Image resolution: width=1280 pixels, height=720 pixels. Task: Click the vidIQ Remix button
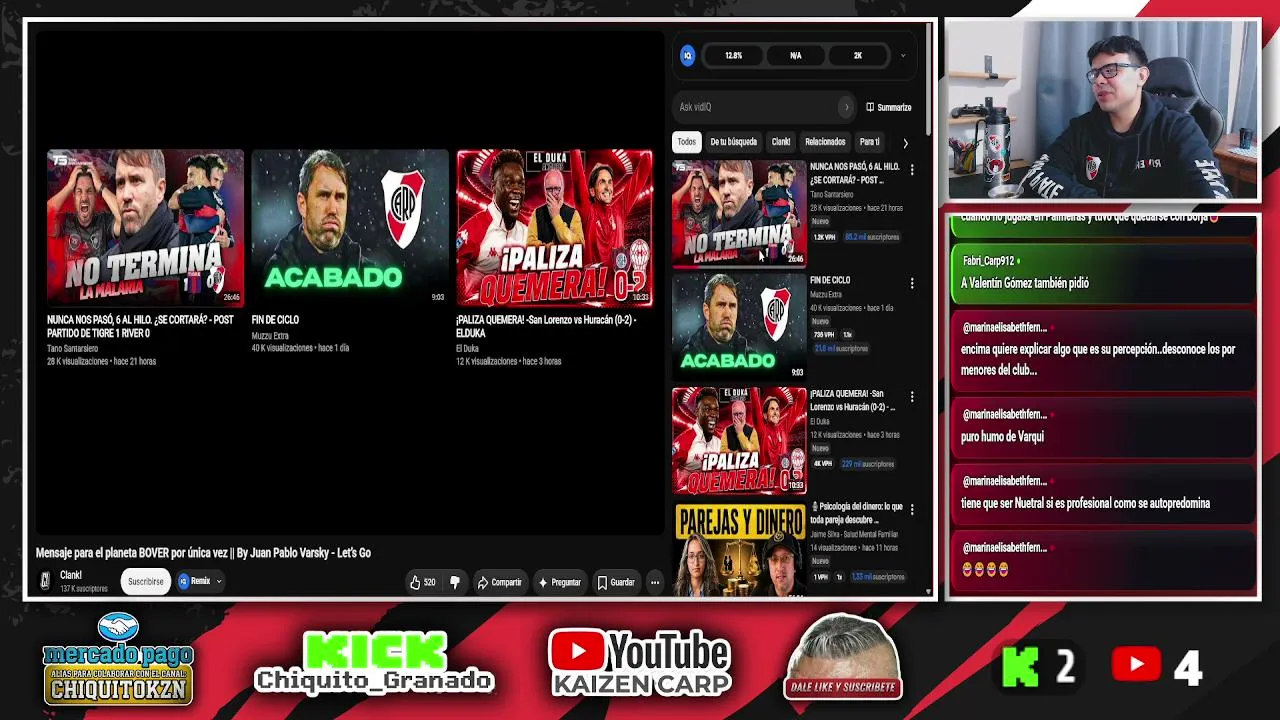coord(195,581)
